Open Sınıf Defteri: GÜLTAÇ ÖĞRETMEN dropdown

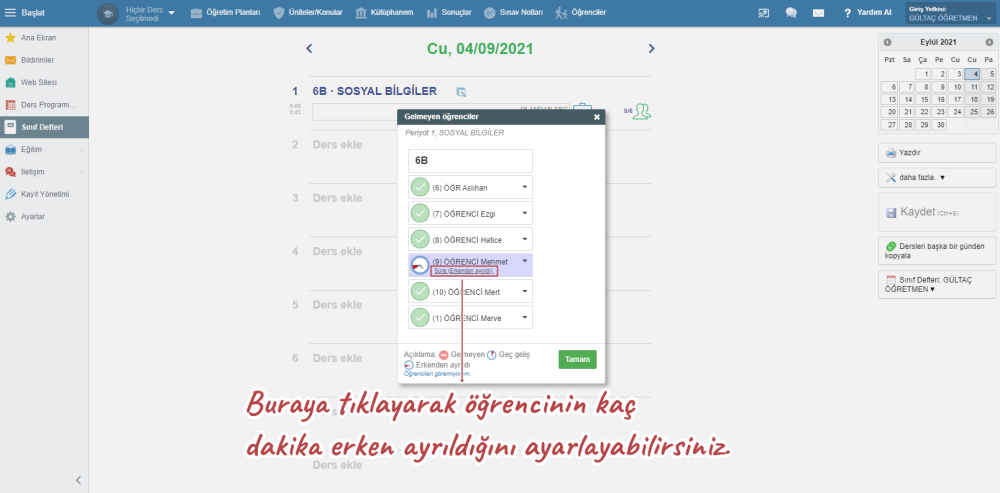[x=937, y=284]
